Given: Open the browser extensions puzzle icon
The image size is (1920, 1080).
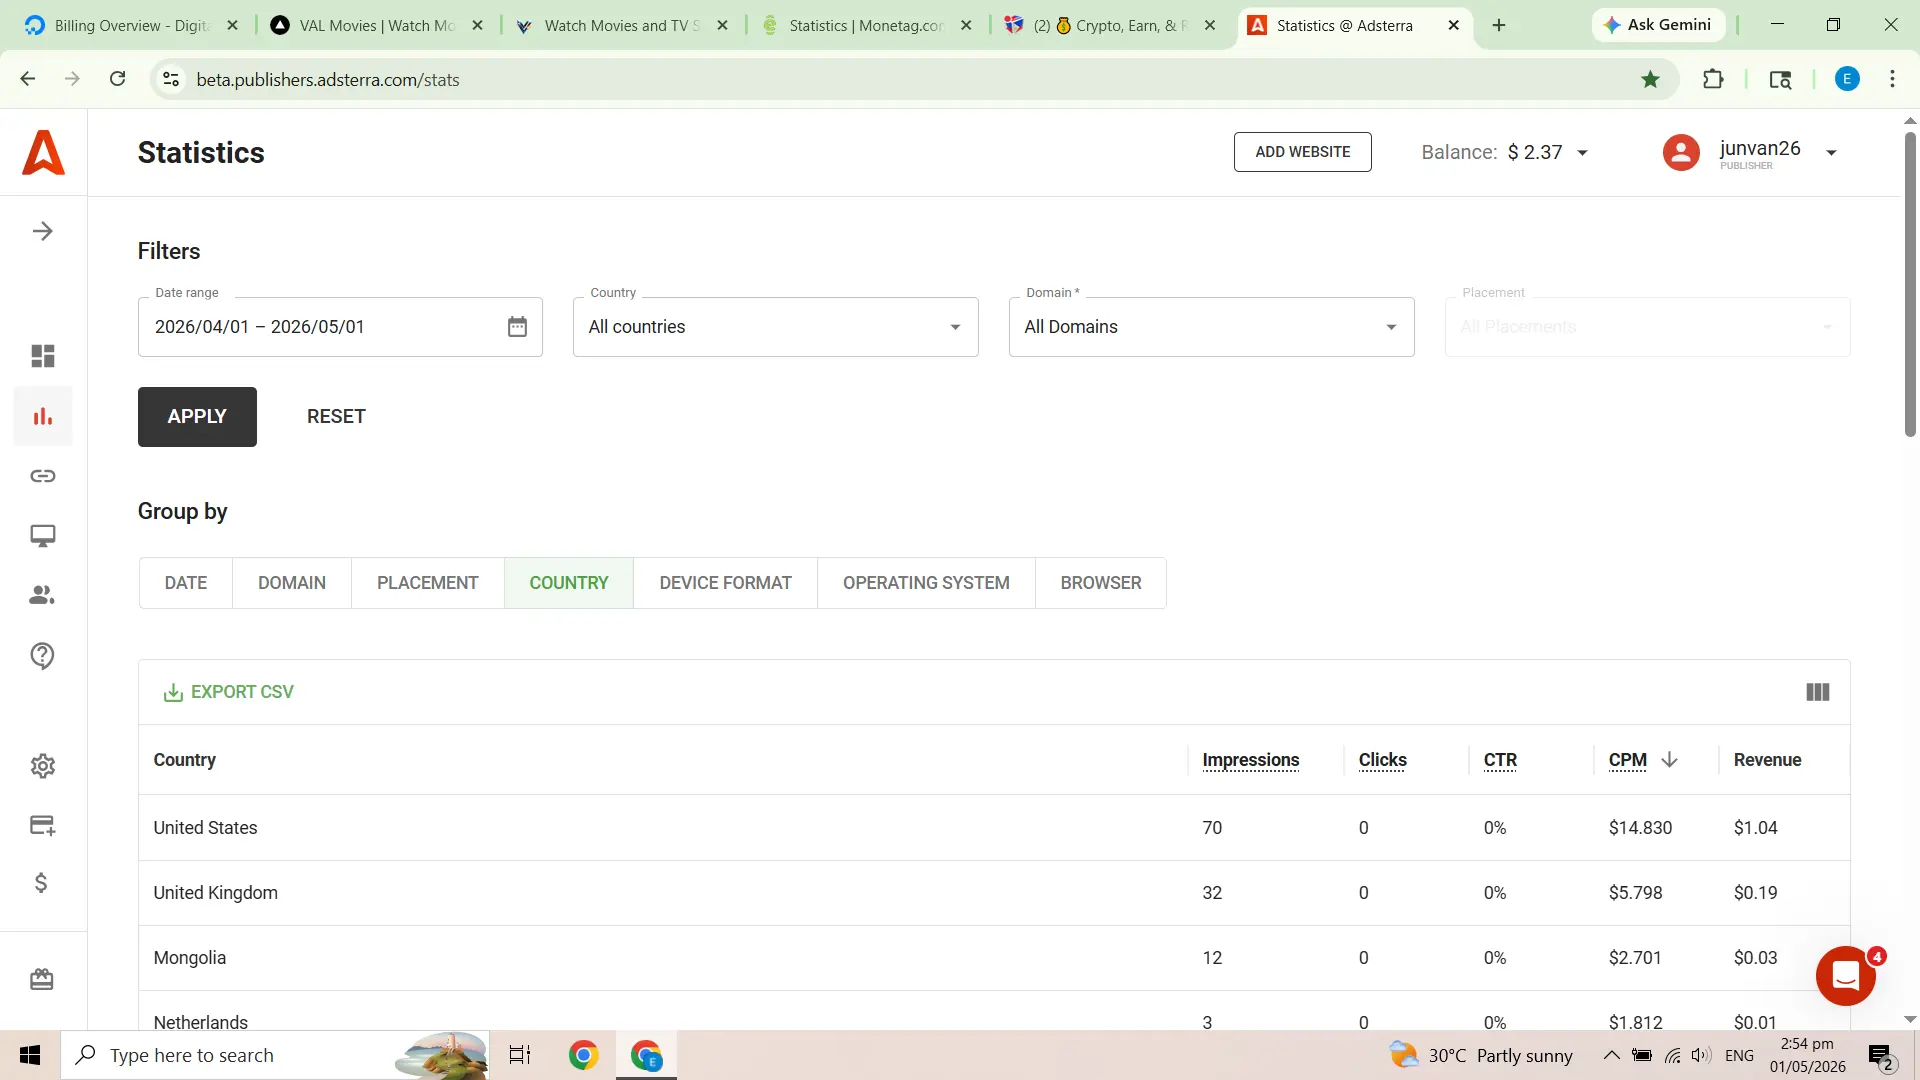Looking at the screenshot, I should point(1713,79).
